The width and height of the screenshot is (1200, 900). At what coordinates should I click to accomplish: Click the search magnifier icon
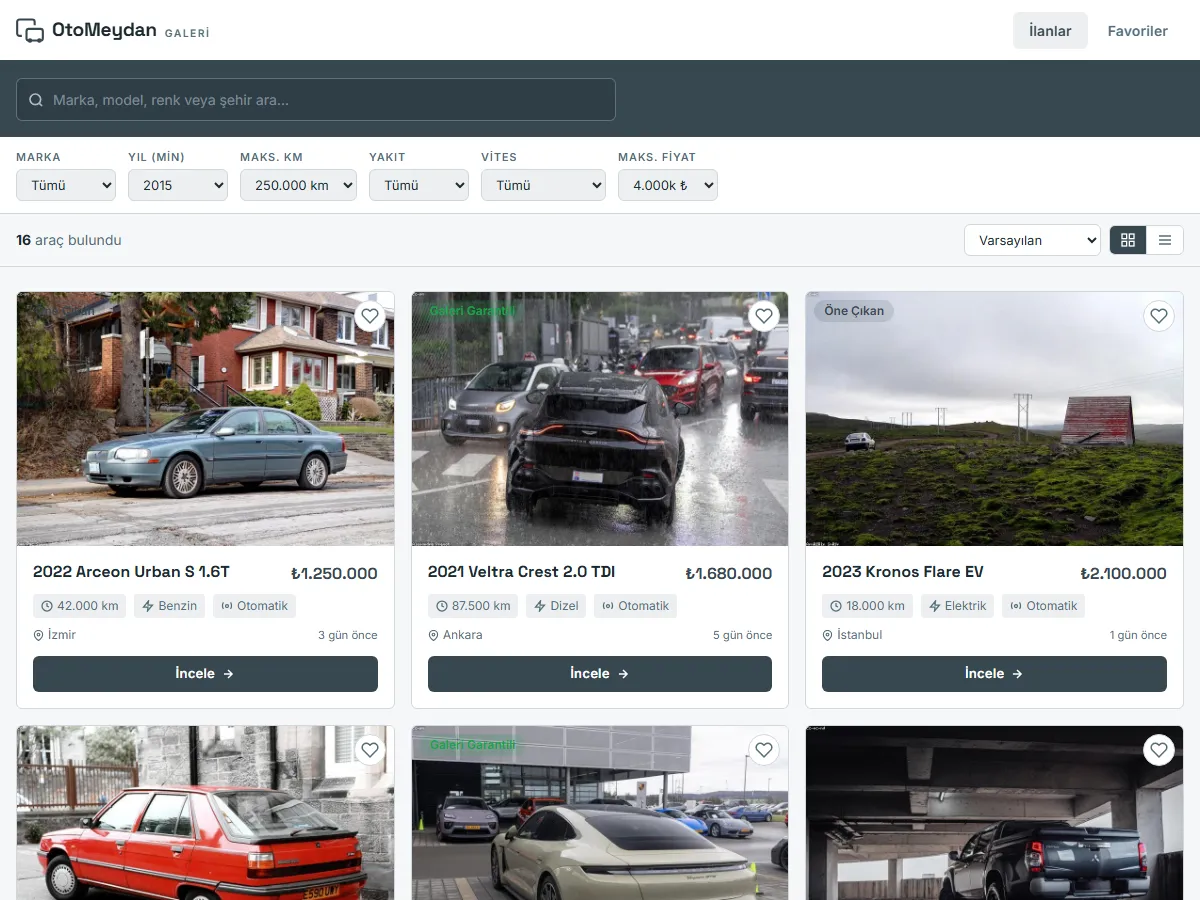pos(36,100)
